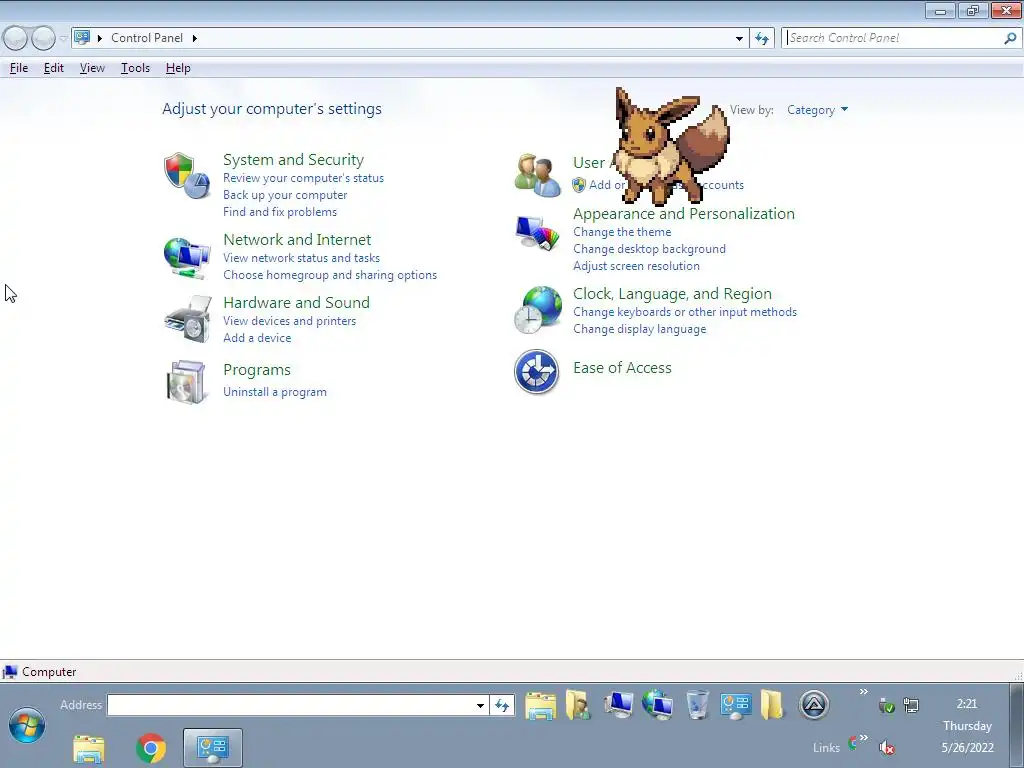Click Appearance and Personalization monitor icon
The image size is (1024, 768).
[537, 232]
